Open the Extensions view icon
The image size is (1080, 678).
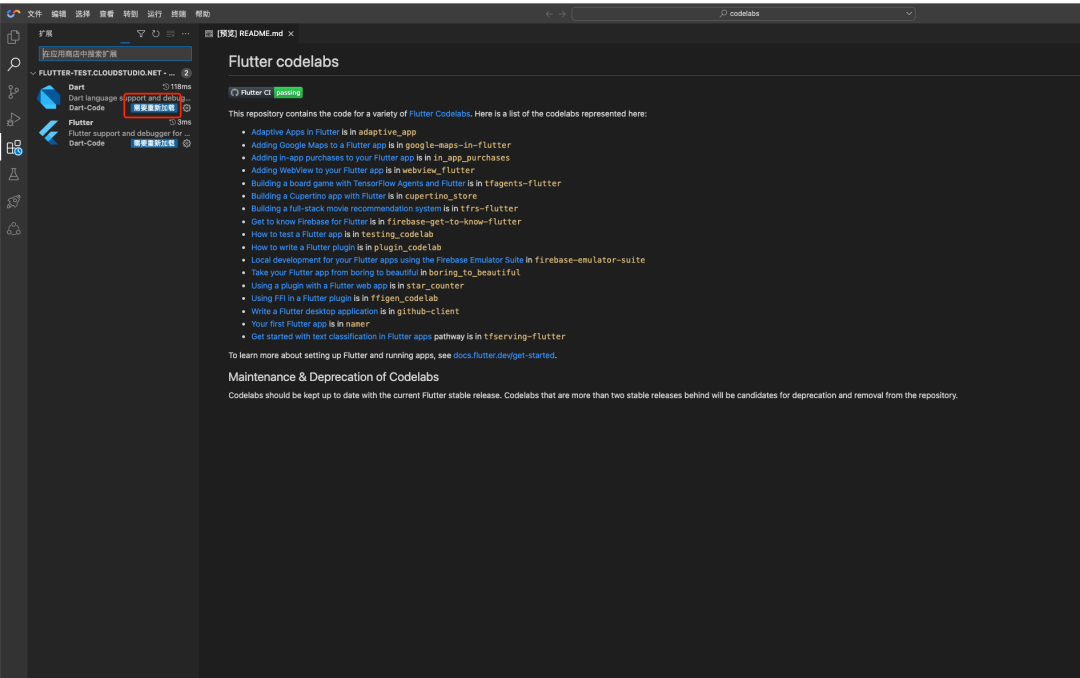point(14,147)
